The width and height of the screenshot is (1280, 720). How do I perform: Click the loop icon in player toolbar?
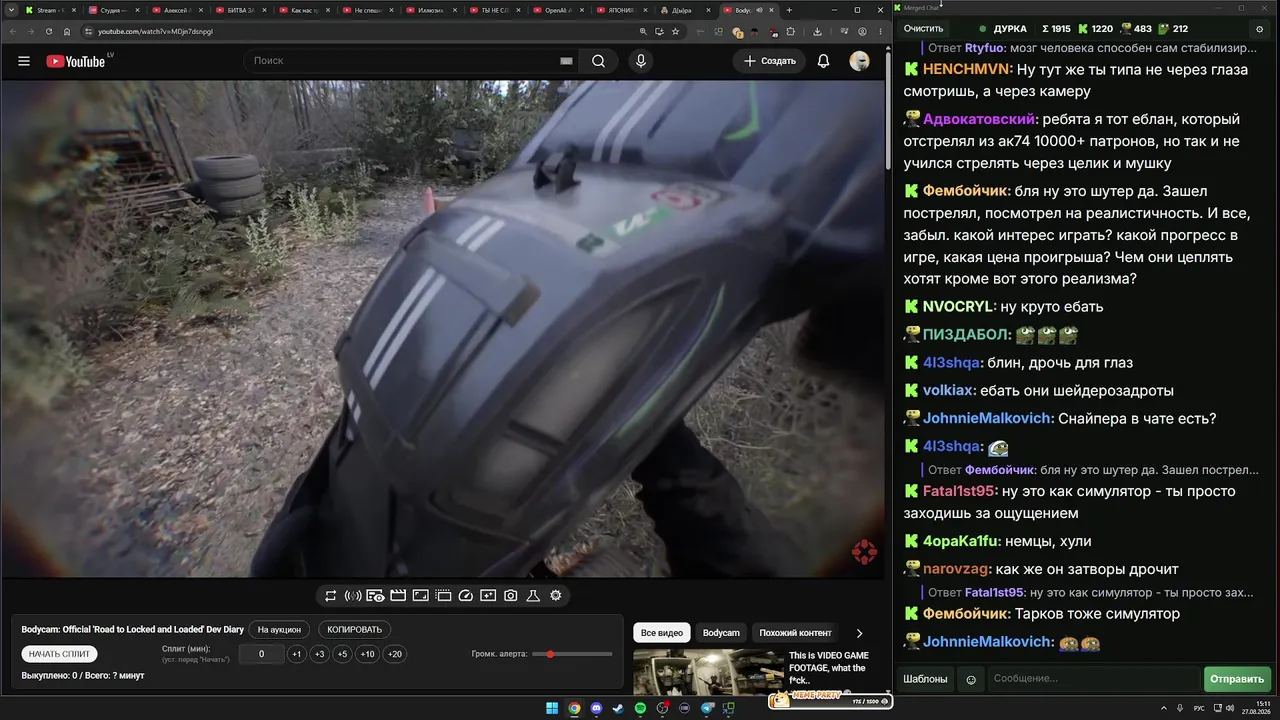click(x=330, y=596)
